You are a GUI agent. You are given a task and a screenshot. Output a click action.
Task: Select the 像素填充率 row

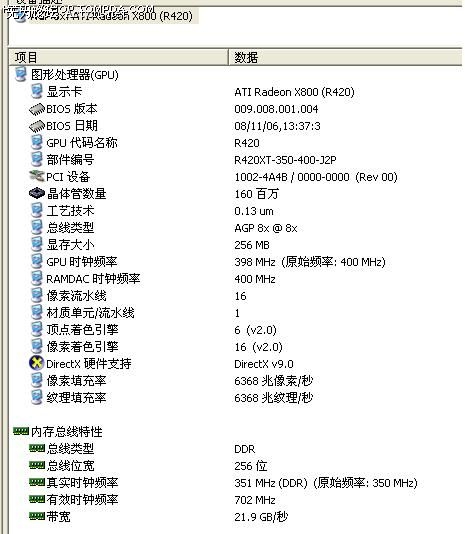pyautogui.click(x=235, y=380)
